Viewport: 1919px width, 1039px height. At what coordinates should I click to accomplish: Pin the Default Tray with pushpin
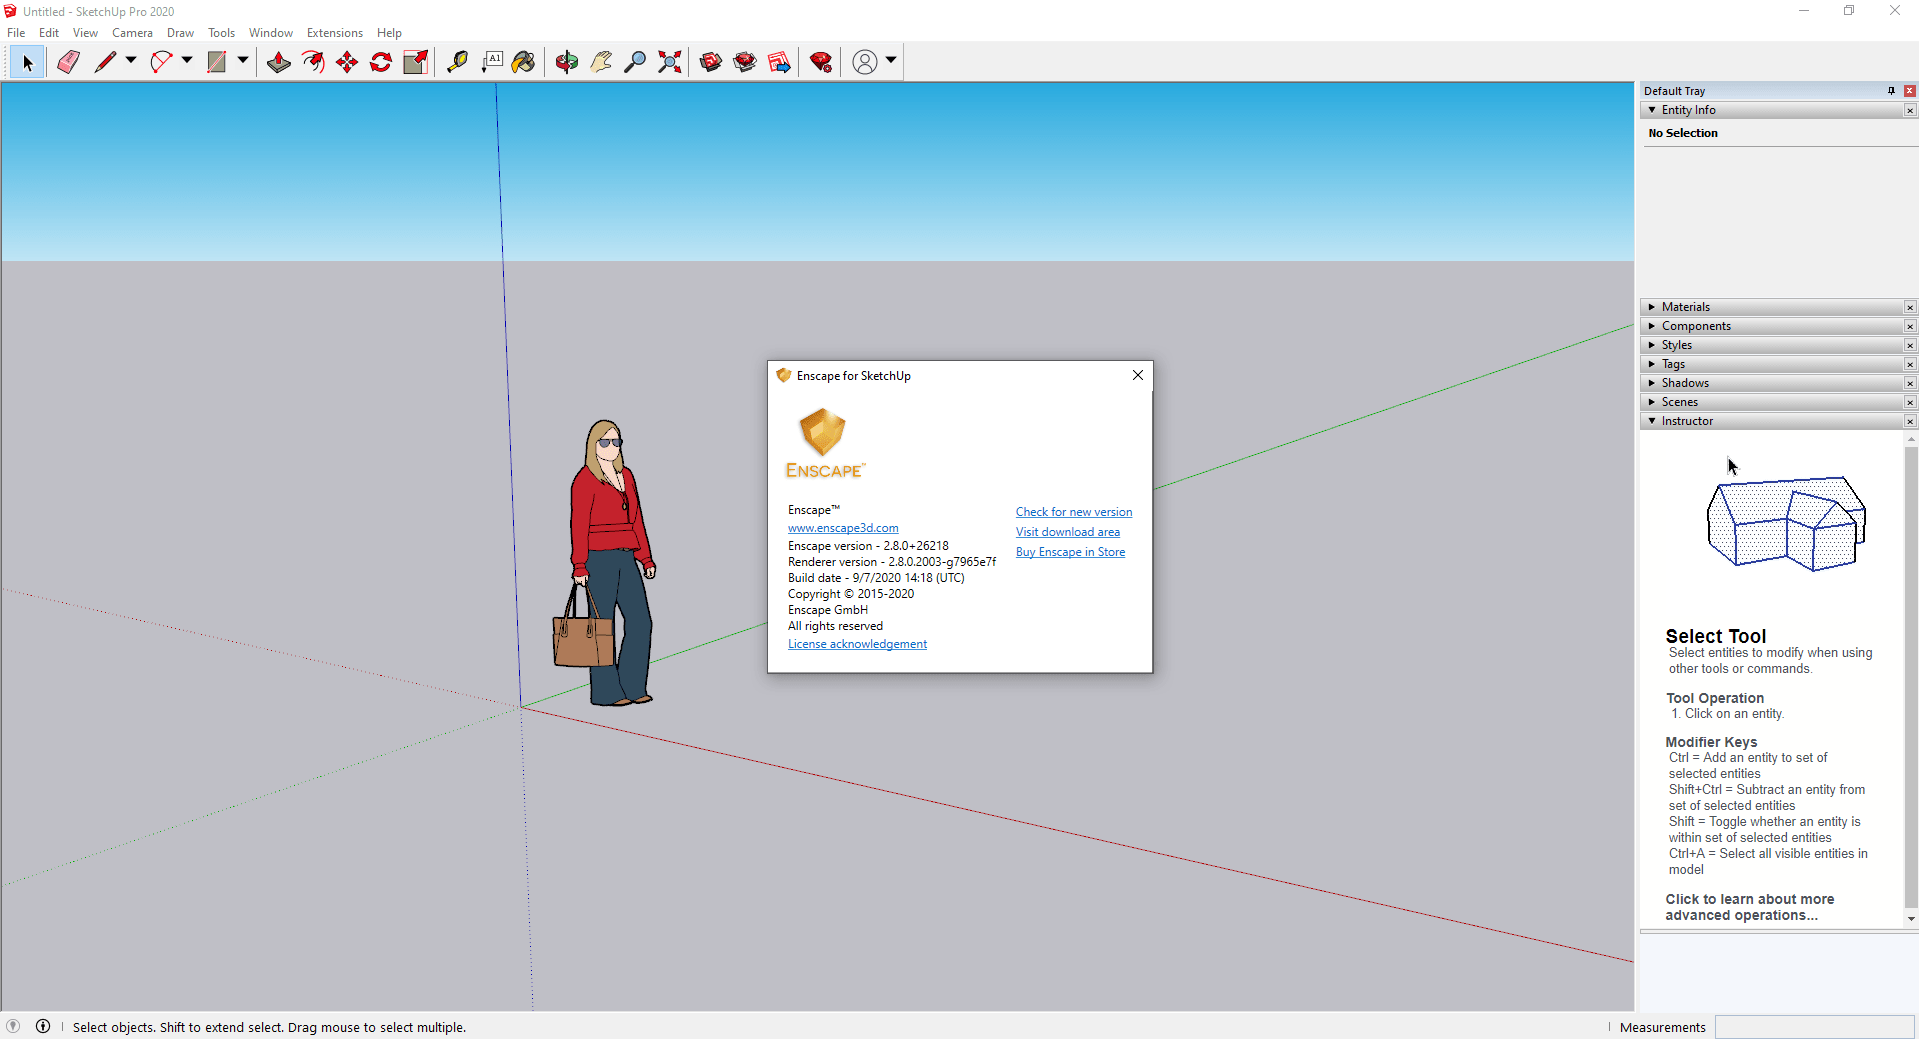point(1891,91)
